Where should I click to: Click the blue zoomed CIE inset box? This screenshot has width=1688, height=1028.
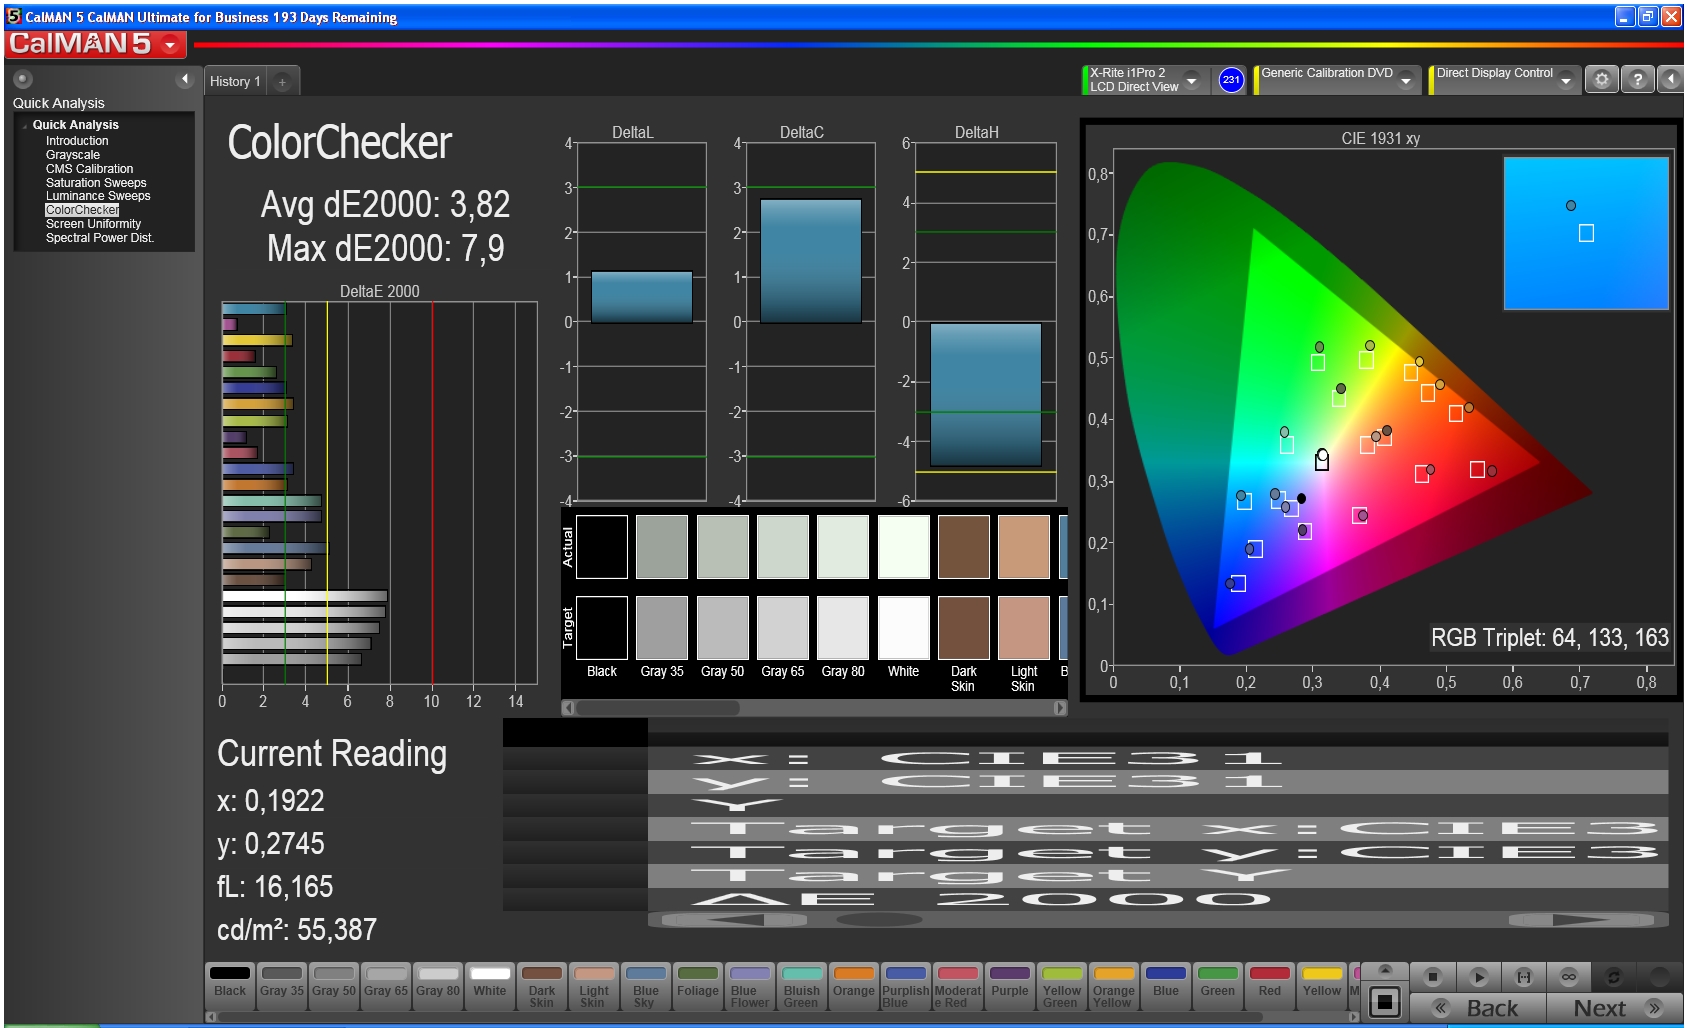pos(1587,233)
